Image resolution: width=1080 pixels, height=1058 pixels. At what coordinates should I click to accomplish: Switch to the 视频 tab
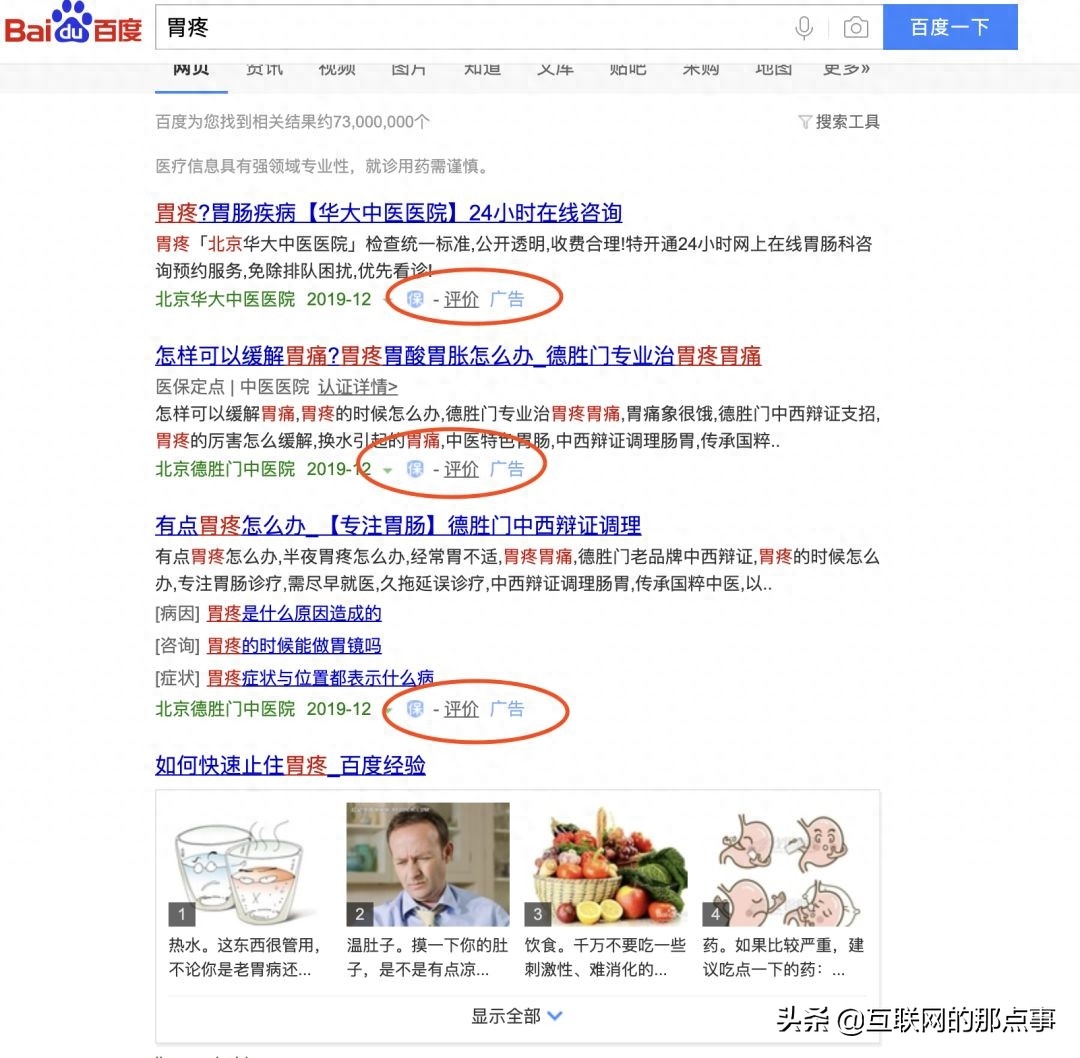click(337, 68)
